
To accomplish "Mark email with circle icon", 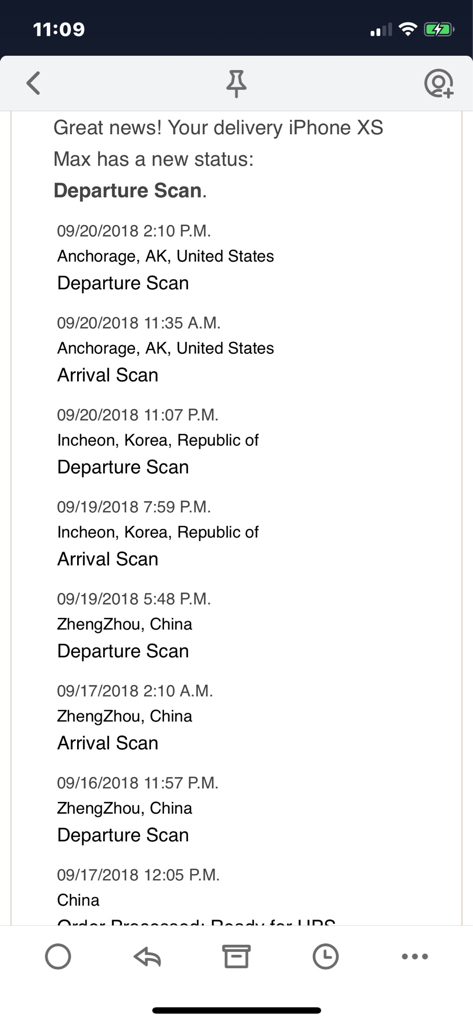I will click(x=58, y=957).
